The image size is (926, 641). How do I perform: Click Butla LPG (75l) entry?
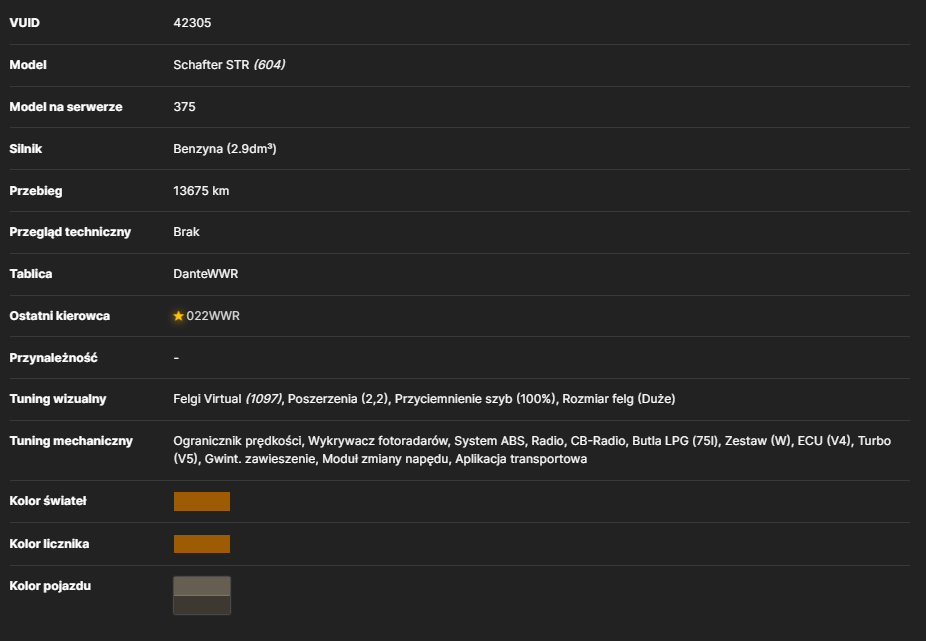tap(675, 441)
